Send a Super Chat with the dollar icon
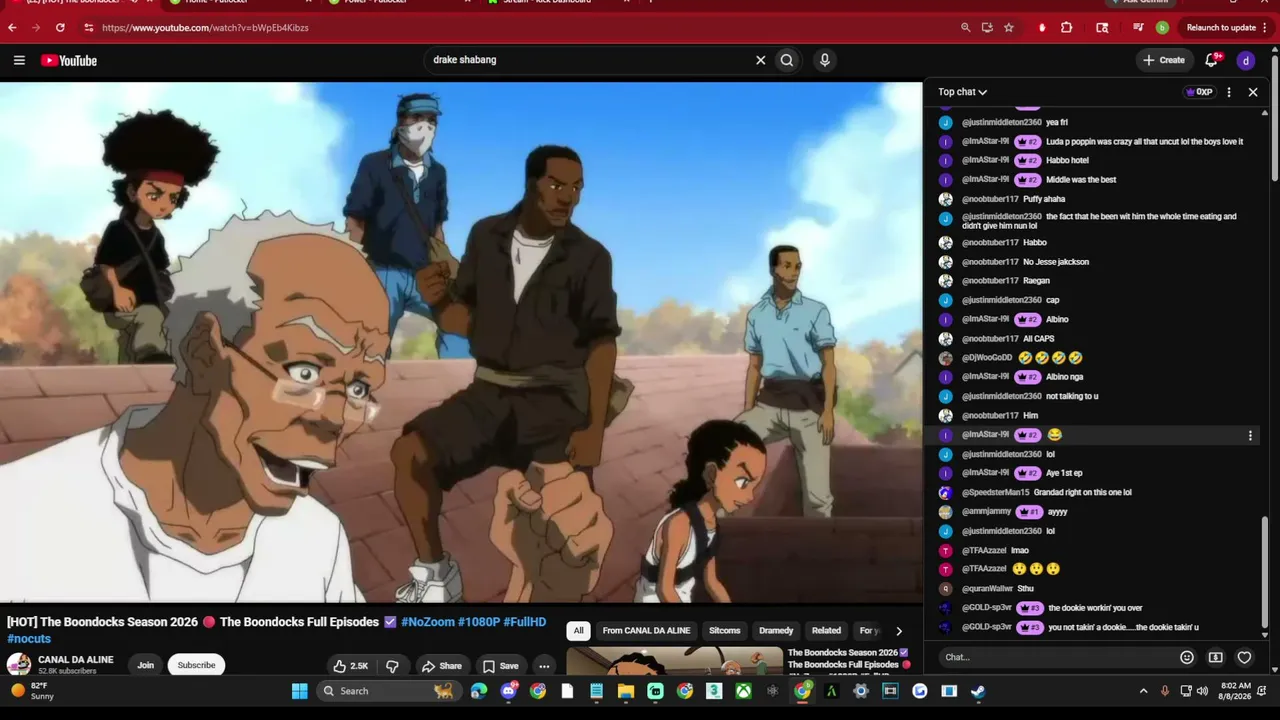This screenshot has height=720, width=1280. tap(1215, 657)
